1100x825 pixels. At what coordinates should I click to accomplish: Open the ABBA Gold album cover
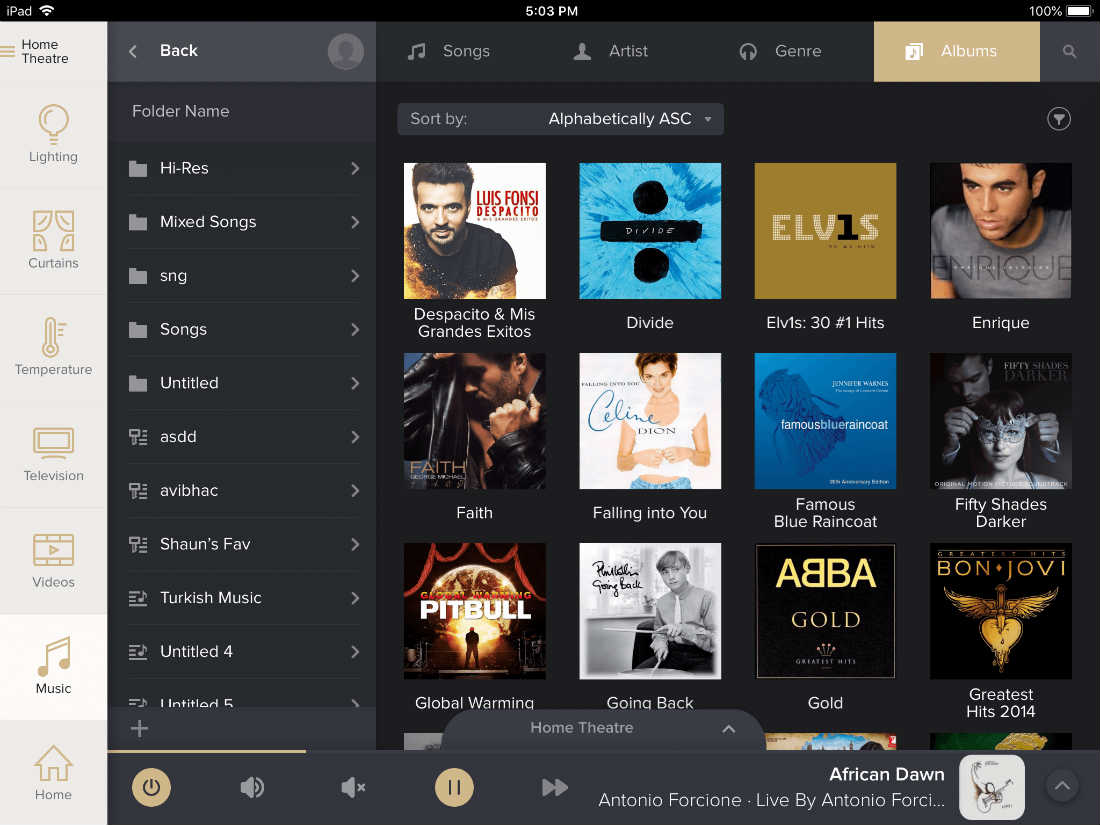click(826, 611)
